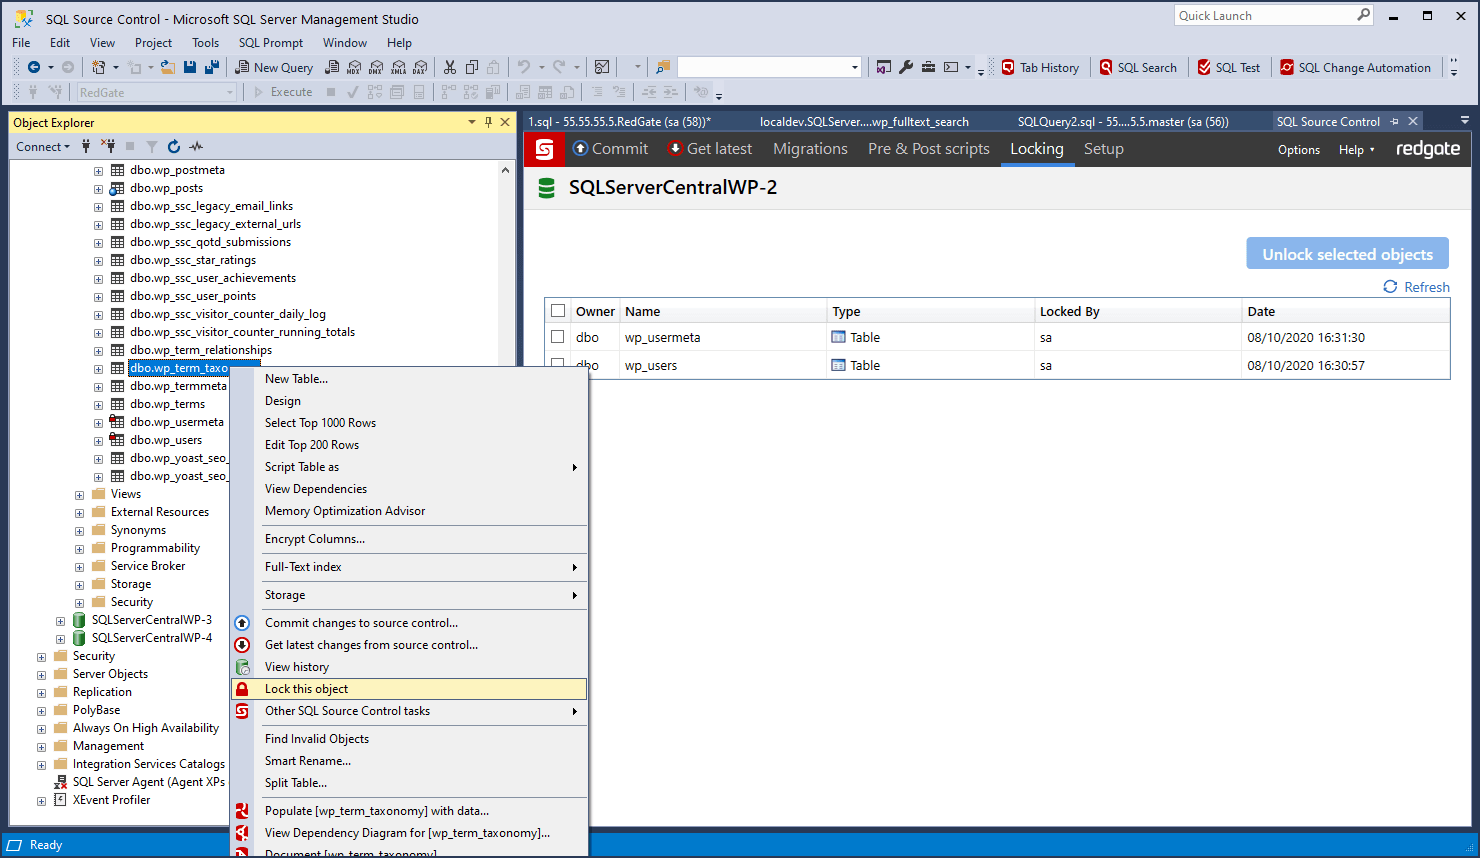
Task: Click the Activity Monitor icon in Object Explorer
Action: tap(196, 146)
